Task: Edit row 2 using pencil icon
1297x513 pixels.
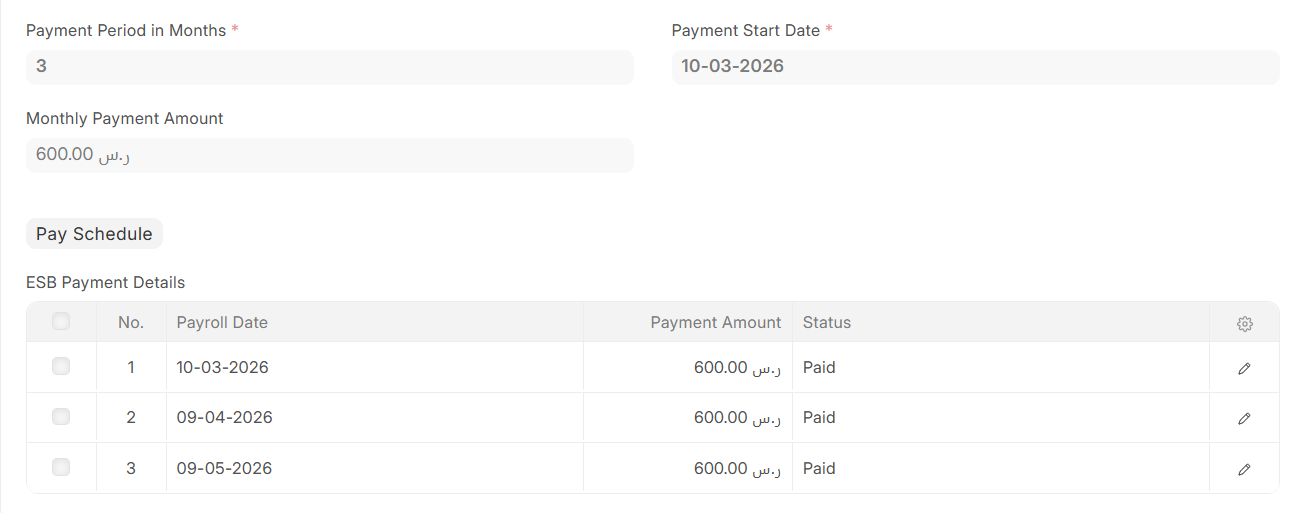Action: (1244, 418)
